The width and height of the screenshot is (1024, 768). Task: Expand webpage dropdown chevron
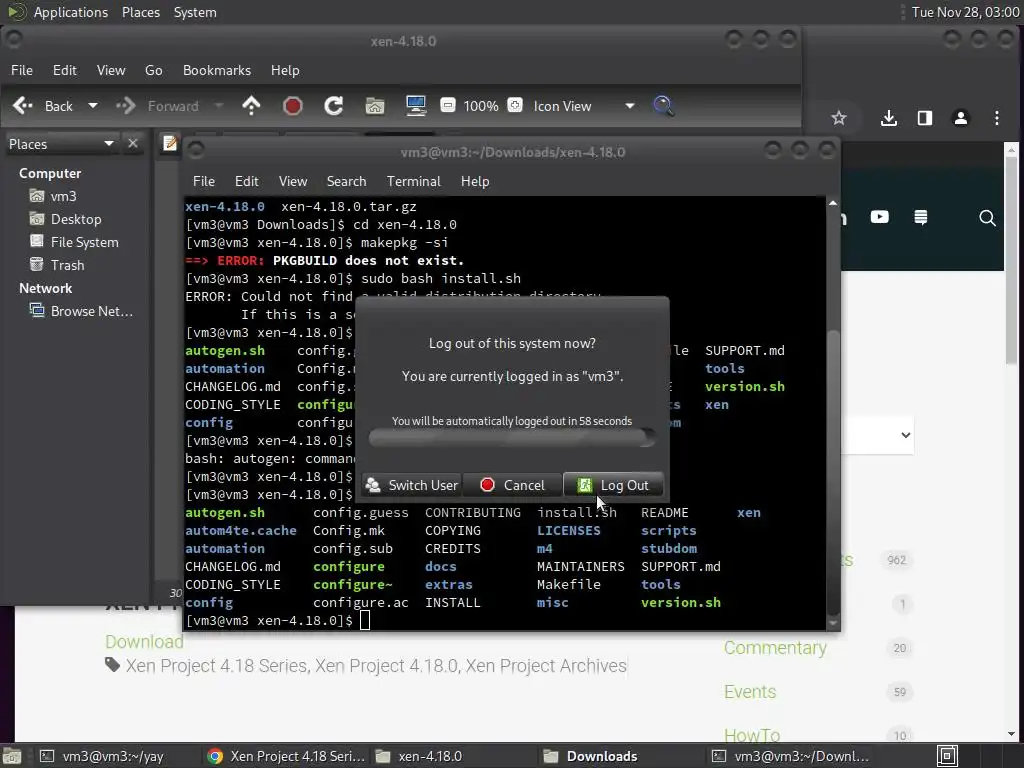pos(906,435)
